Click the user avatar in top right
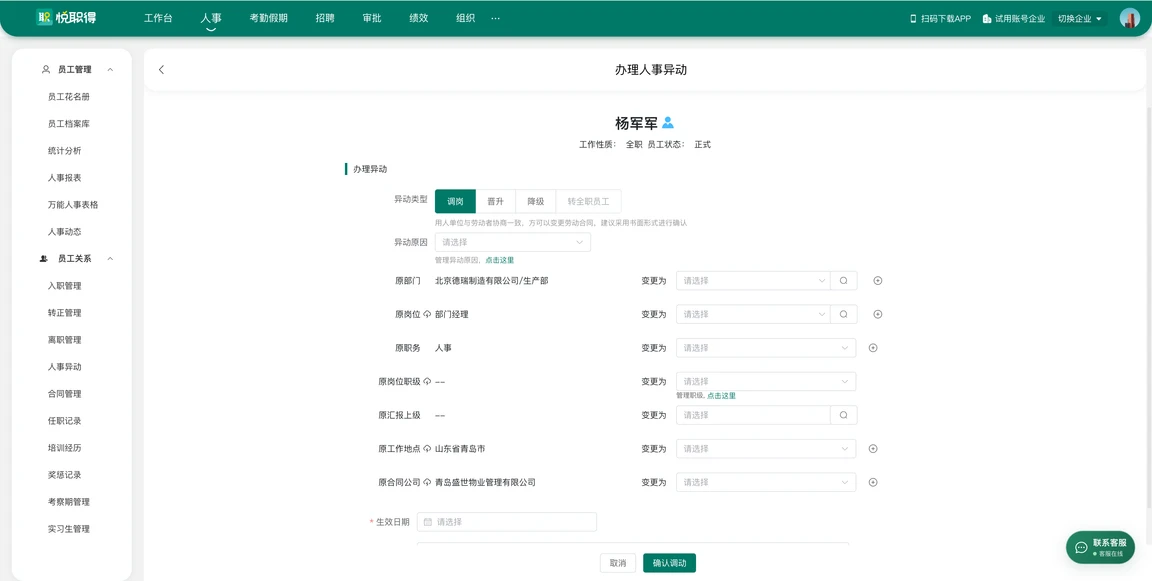The image size is (1152, 581). pos(1129,19)
